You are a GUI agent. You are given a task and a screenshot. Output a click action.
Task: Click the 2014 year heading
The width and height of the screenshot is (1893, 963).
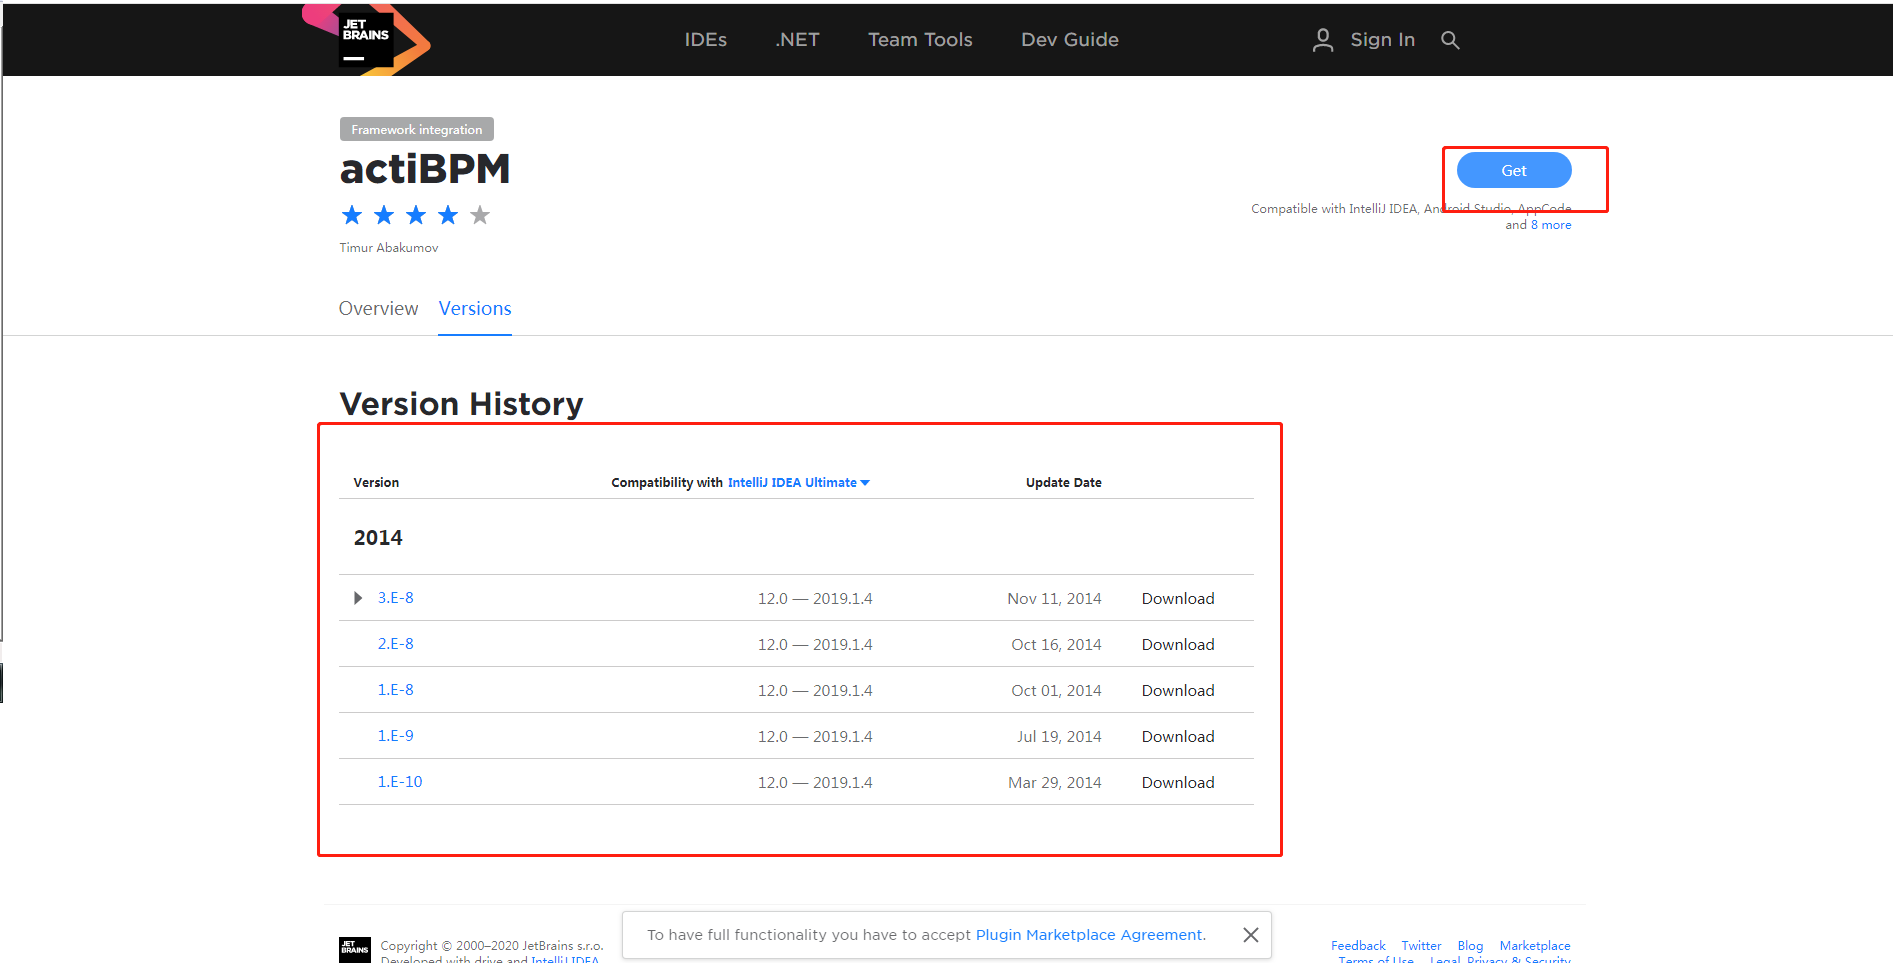coord(378,538)
